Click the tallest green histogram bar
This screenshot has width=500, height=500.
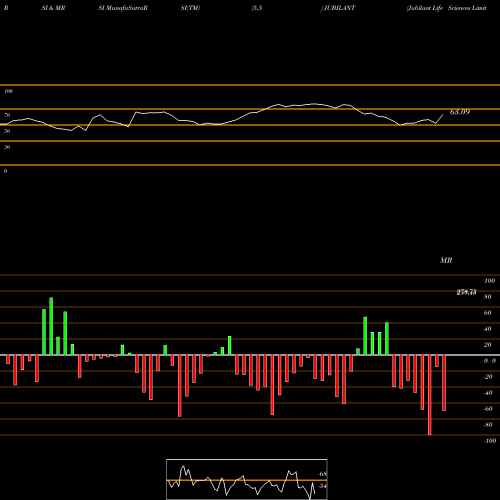[x=51, y=326]
